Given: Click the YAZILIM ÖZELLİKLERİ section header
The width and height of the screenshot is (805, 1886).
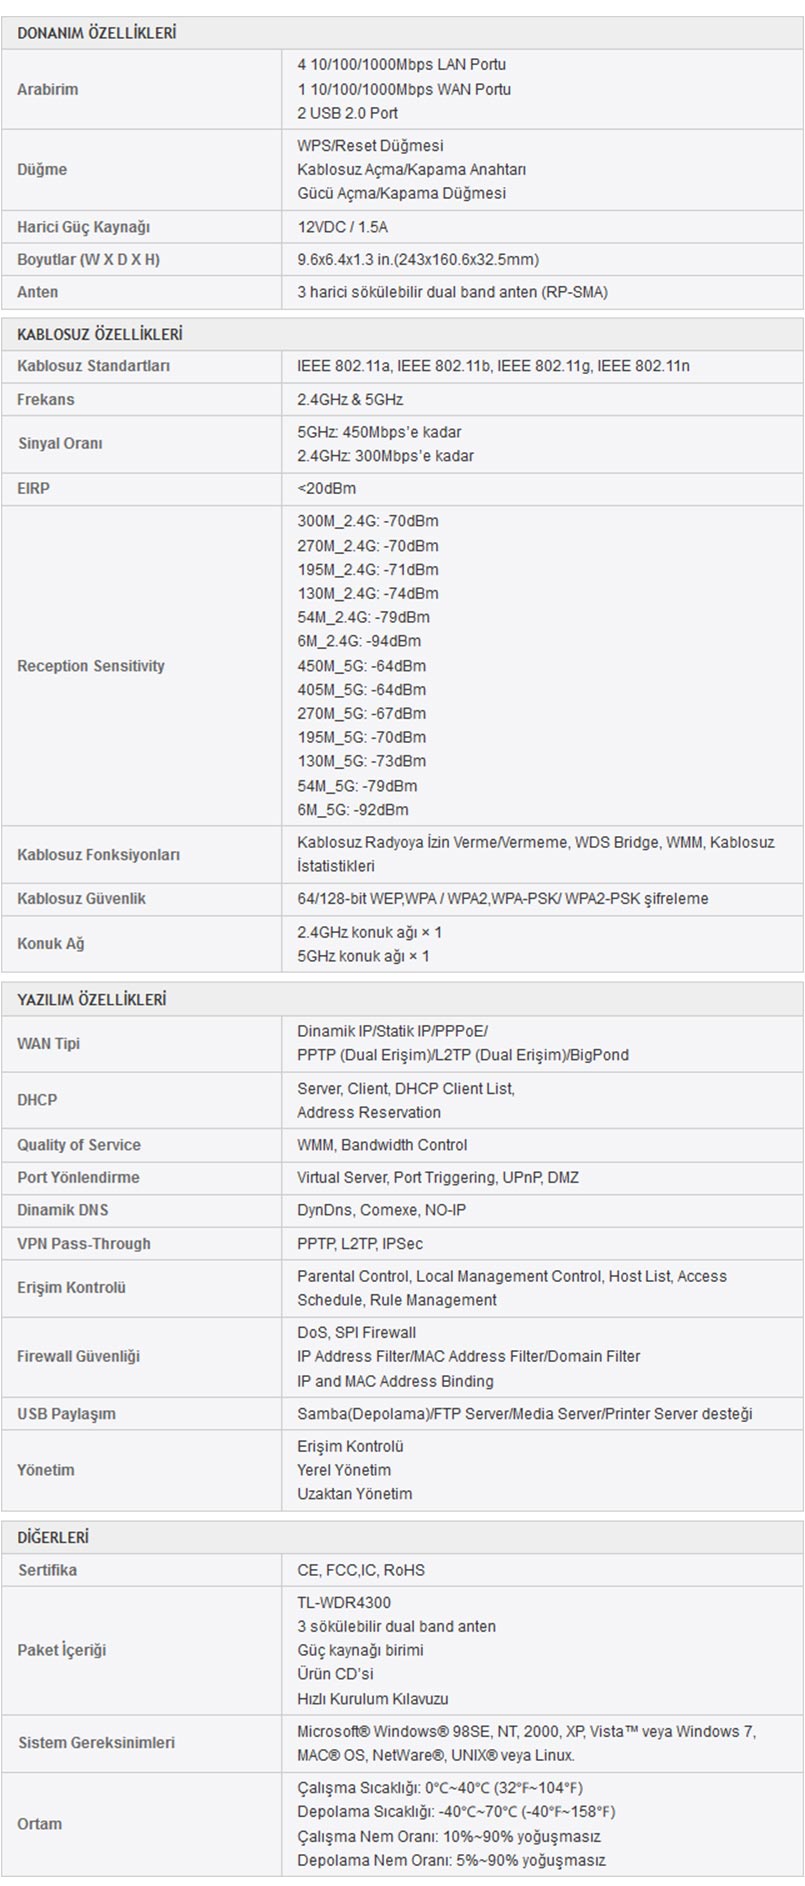Looking at the screenshot, I should click(x=92, y=999).
